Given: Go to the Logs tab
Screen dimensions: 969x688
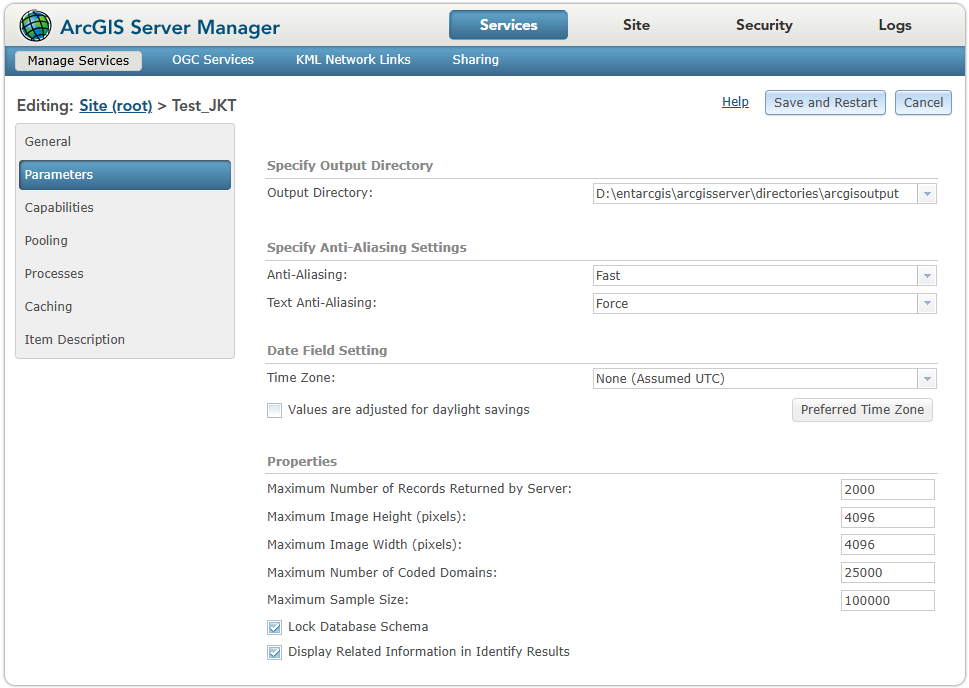Looking at the screenshot, I should 895,25.
